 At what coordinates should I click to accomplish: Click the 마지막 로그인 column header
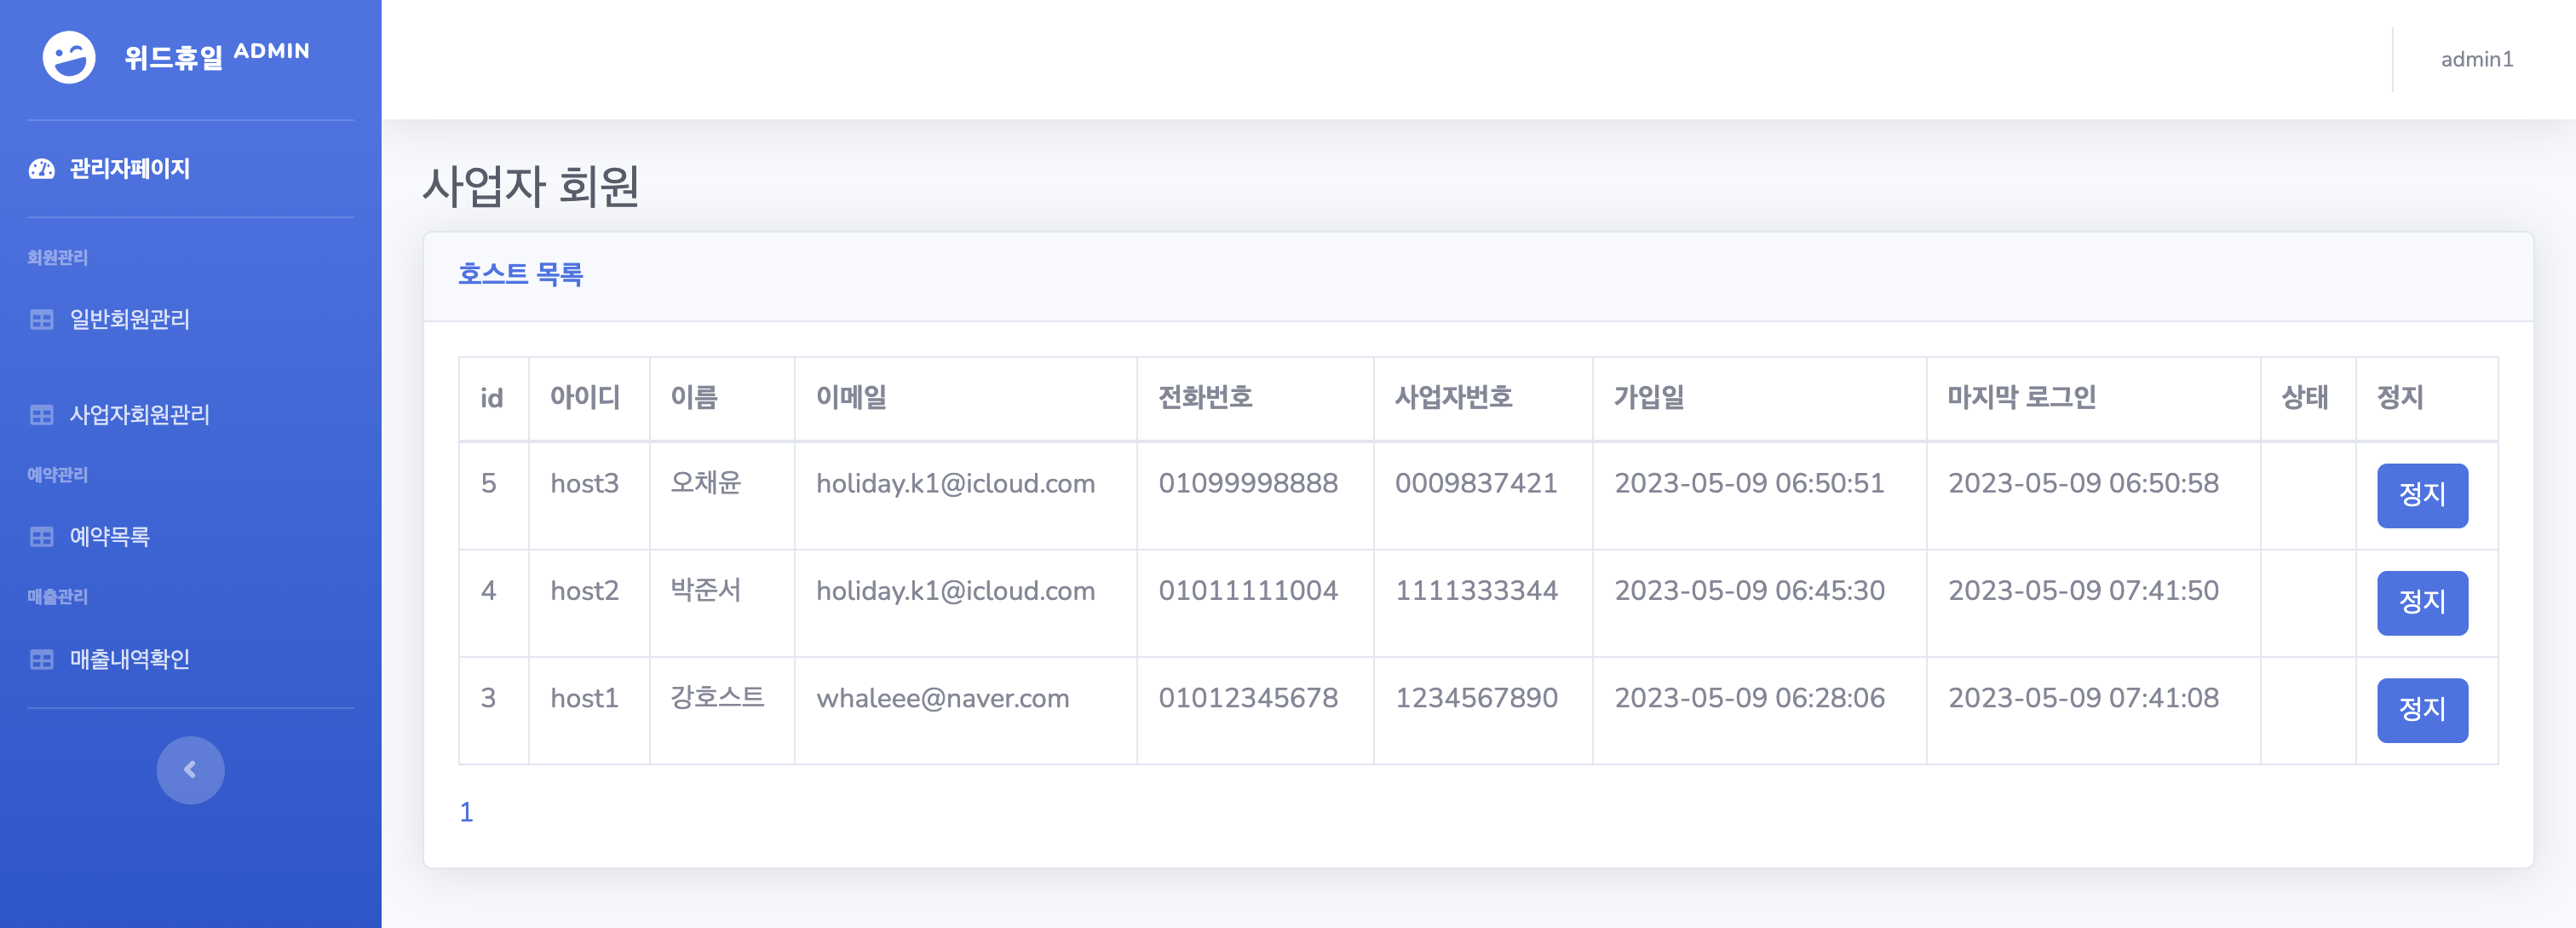(x=2021, y=398)
